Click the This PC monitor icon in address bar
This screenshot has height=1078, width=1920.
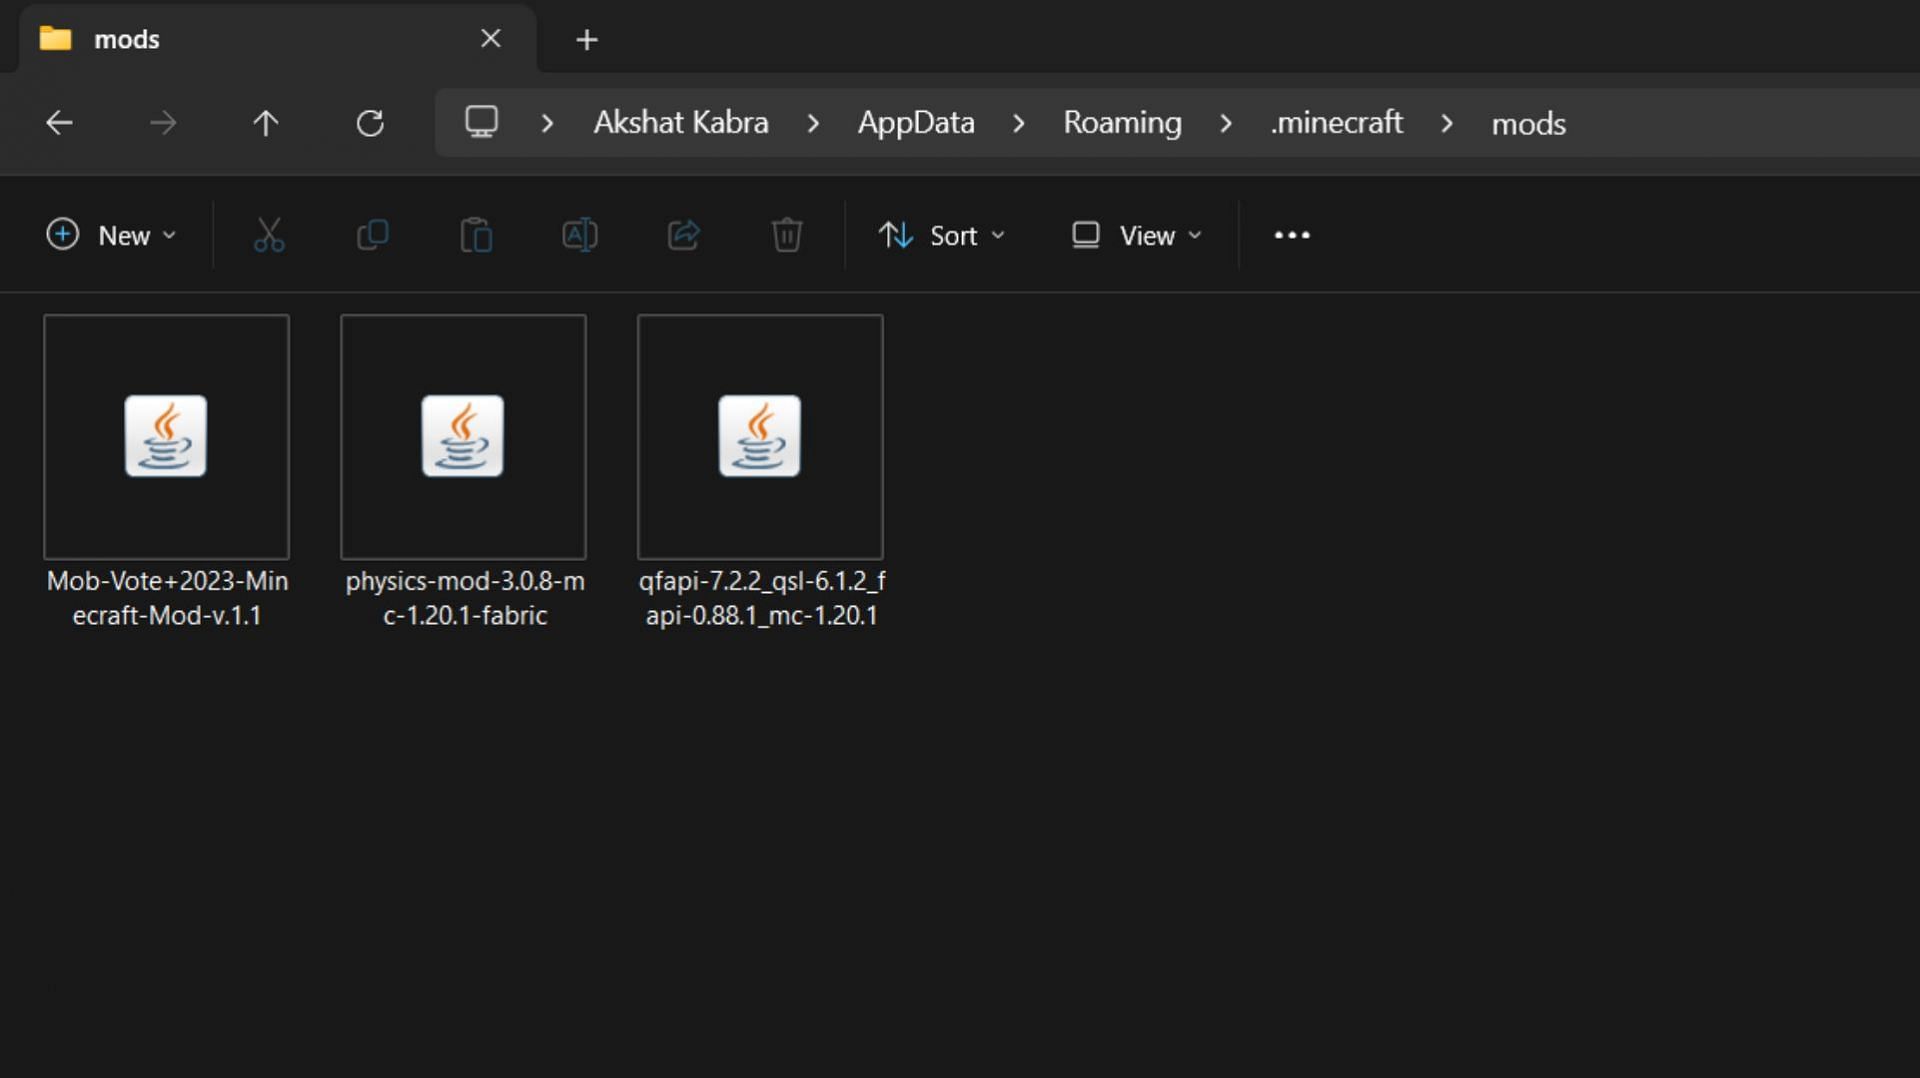point(481,122)
